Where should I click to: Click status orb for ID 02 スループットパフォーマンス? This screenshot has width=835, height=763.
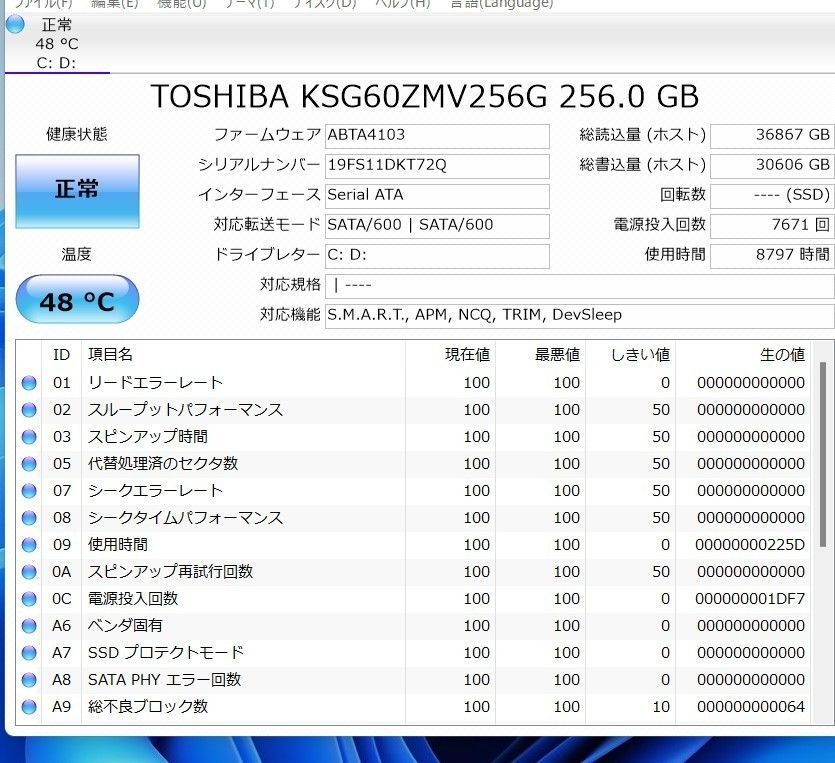pyautogui.click(x=29, y=410)
